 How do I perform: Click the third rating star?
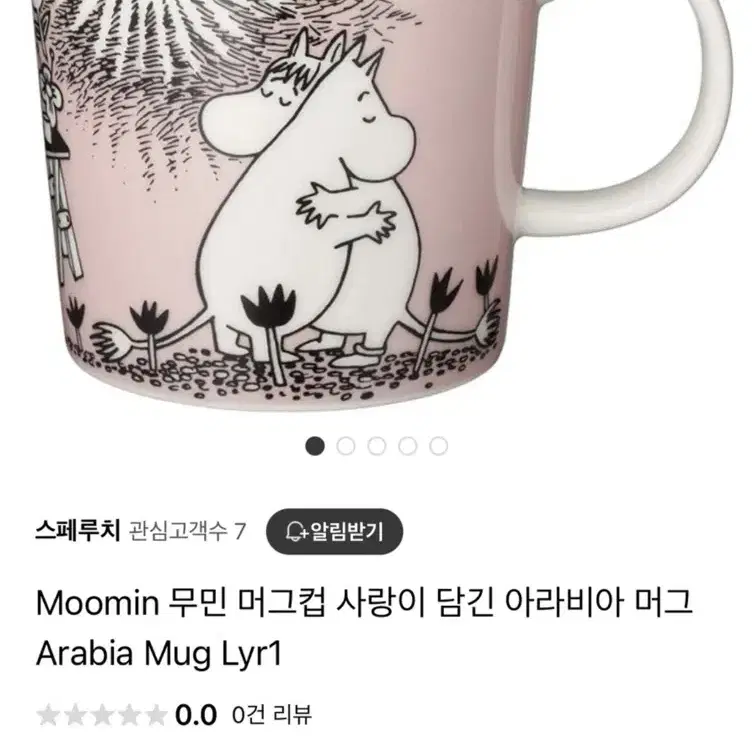102,715
